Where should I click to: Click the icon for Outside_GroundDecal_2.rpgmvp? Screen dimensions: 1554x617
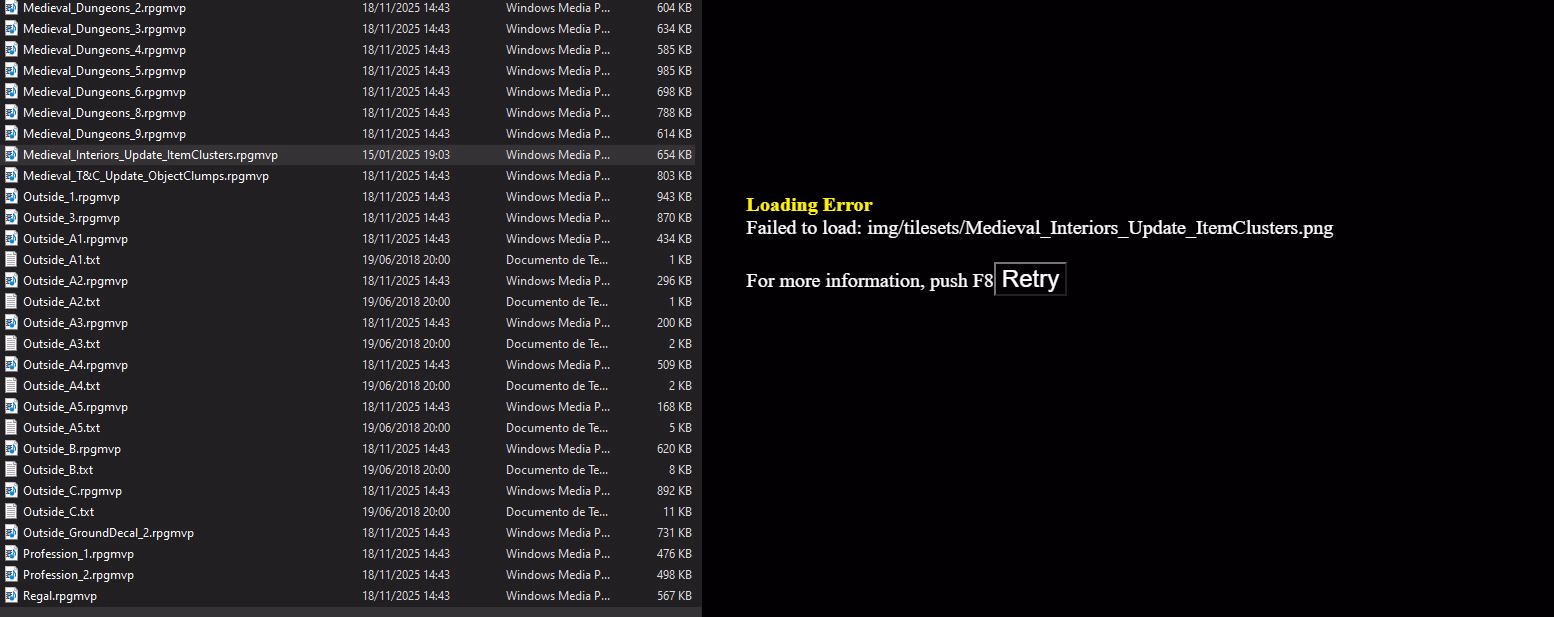(x=12, y=533)
